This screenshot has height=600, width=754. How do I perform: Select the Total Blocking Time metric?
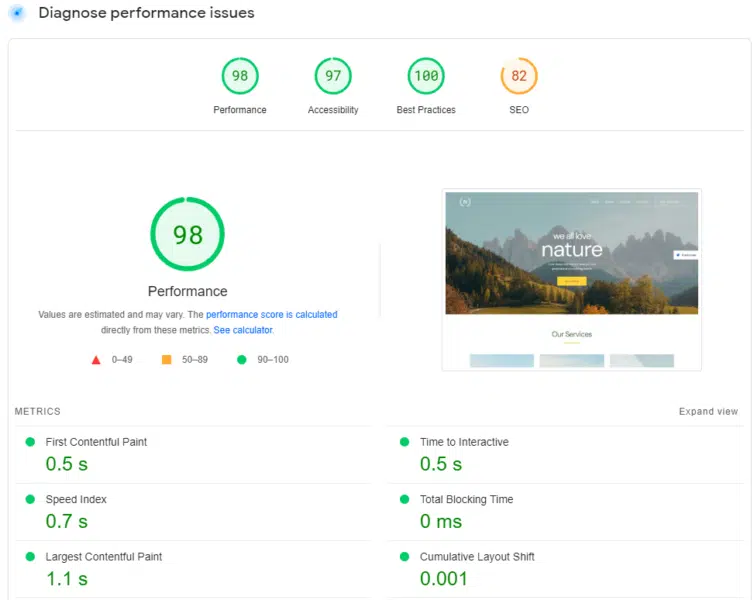(x=466, y=499)
